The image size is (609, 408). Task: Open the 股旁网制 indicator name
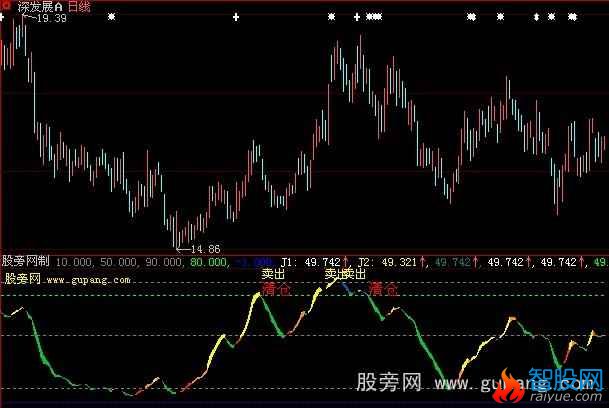[25, 261]
